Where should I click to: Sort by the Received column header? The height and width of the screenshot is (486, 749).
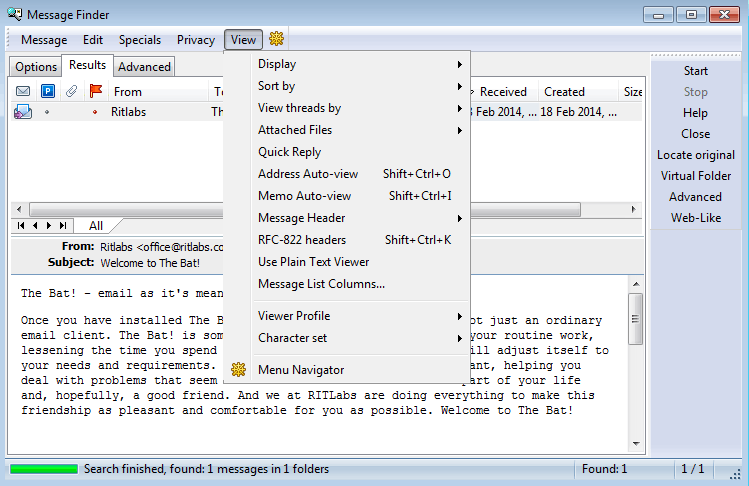(x=503, y=91)
